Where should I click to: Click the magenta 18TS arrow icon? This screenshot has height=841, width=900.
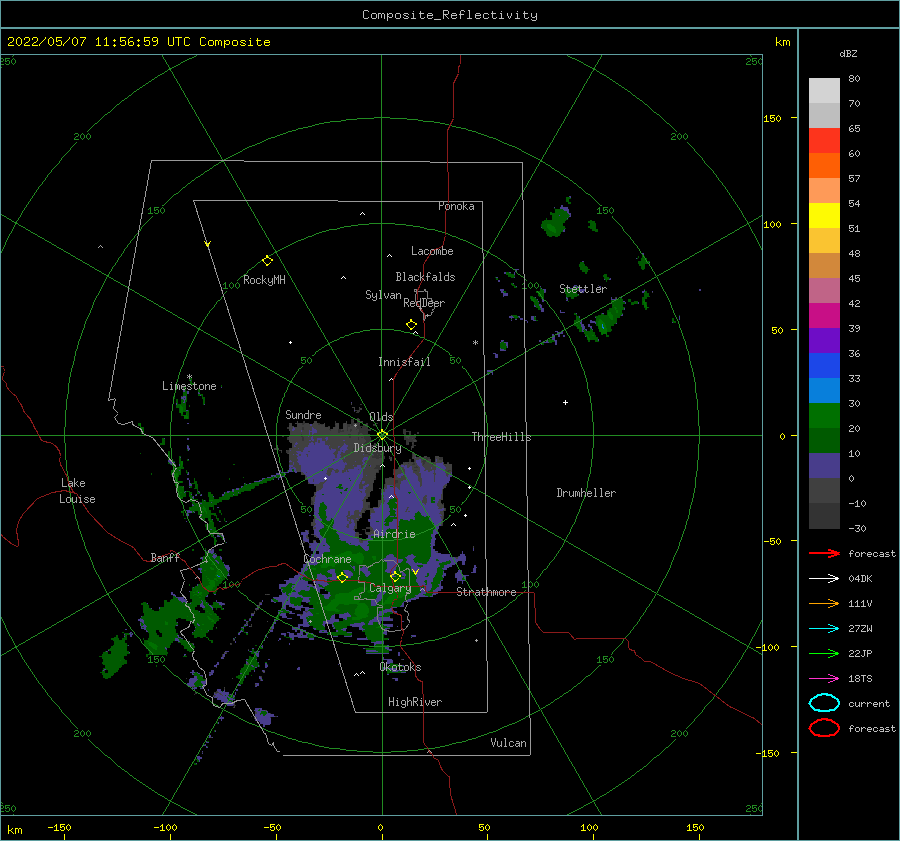point(824,679)
